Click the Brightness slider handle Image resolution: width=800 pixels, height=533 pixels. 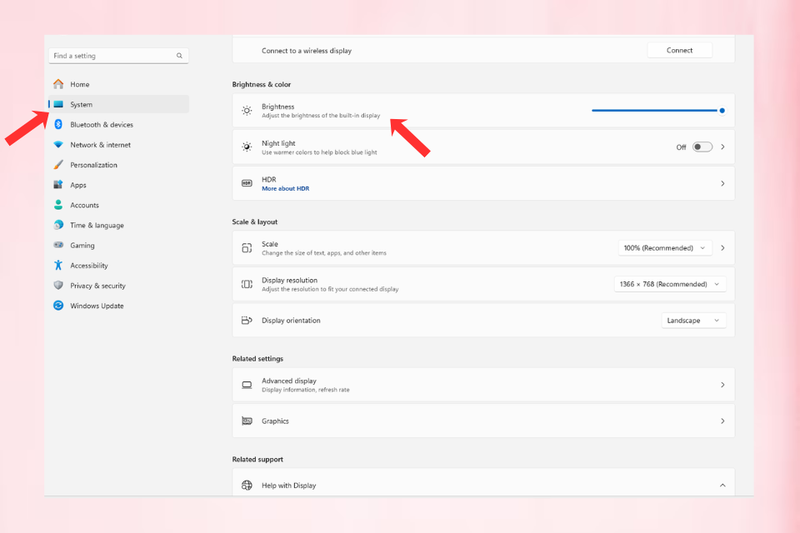722,111
